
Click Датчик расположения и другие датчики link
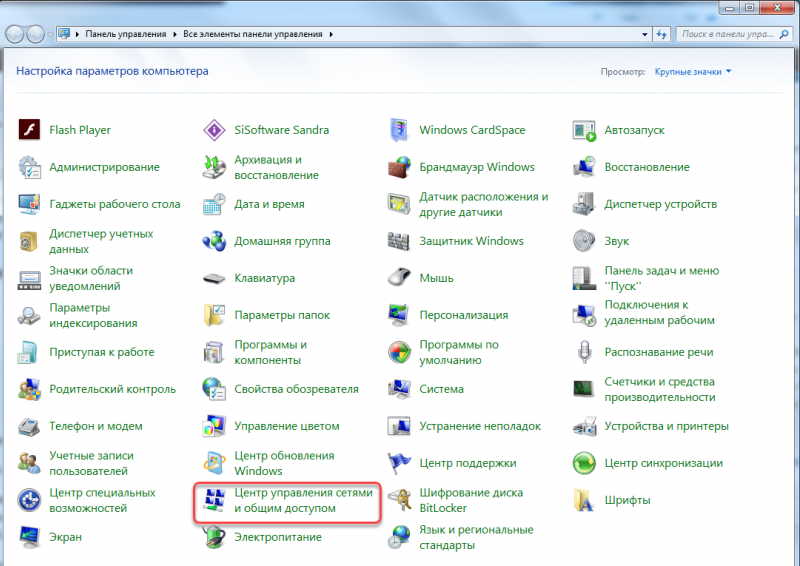pos(484,204)
